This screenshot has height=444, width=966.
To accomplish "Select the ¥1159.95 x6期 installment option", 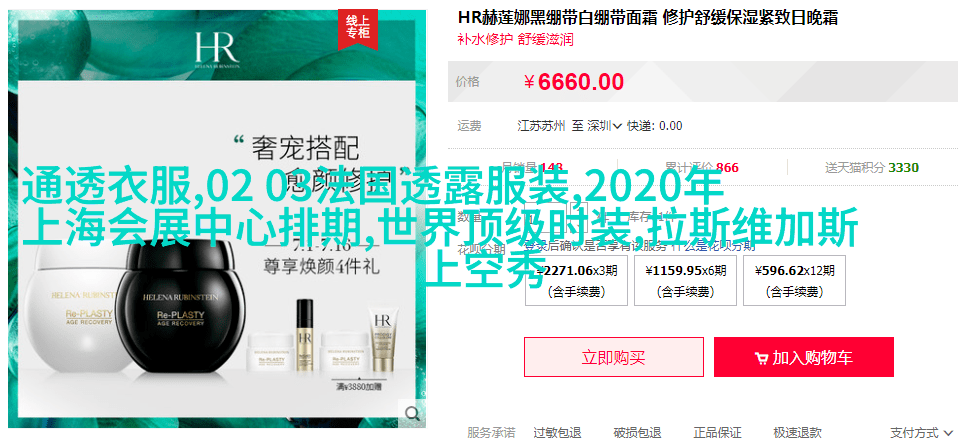I will pos(686,280).
